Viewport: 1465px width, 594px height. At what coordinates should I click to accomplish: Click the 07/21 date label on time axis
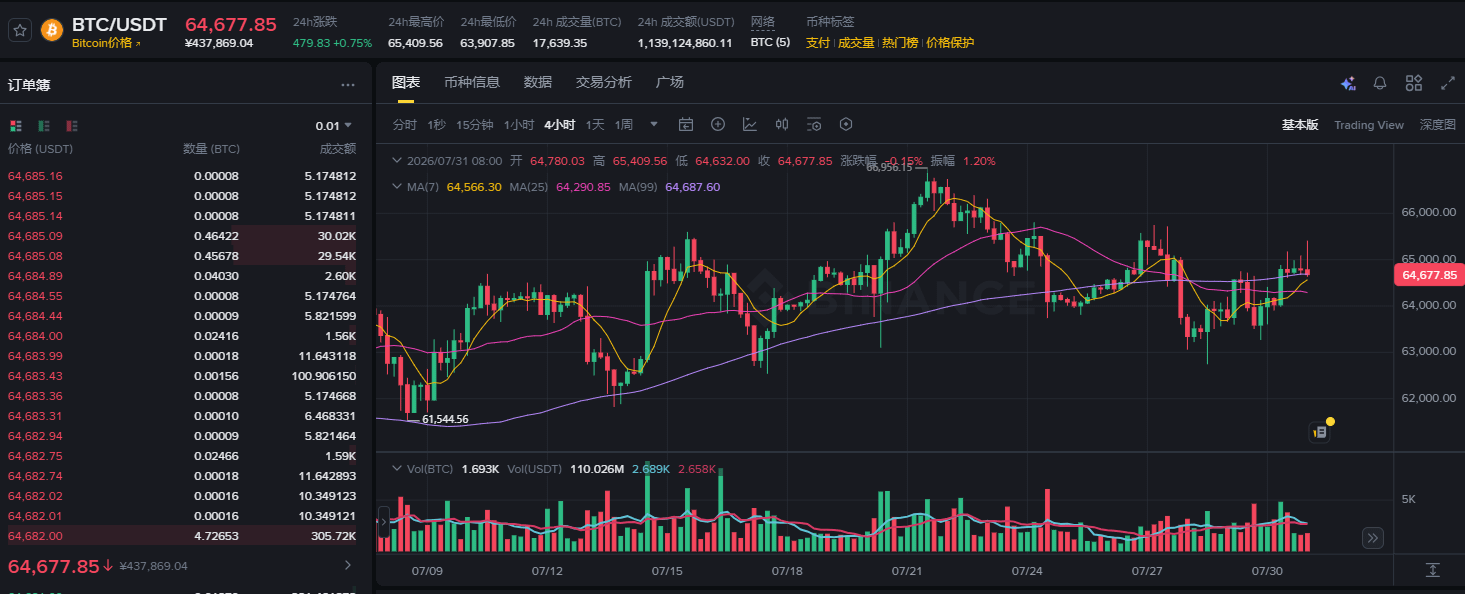click(907, 571)
